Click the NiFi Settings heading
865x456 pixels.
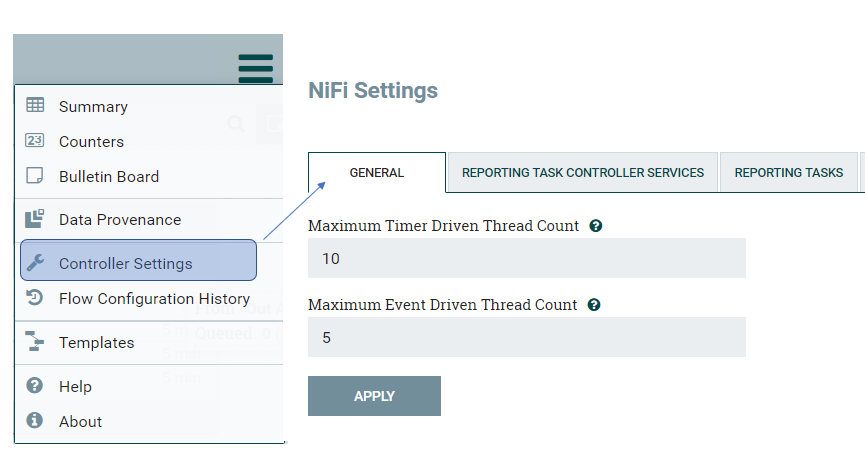(x=373, y=90)
